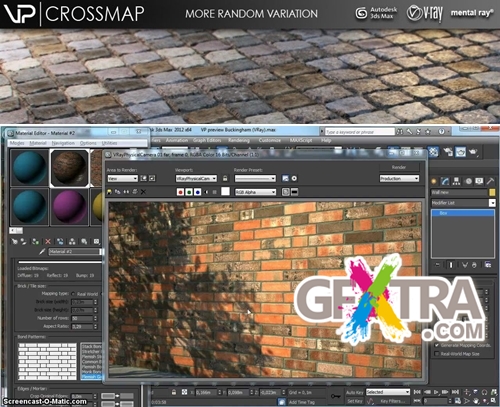Screen dimensions: 500x407
Task: Click the Material ID Channel icon
Action: [x=96, y=241]
